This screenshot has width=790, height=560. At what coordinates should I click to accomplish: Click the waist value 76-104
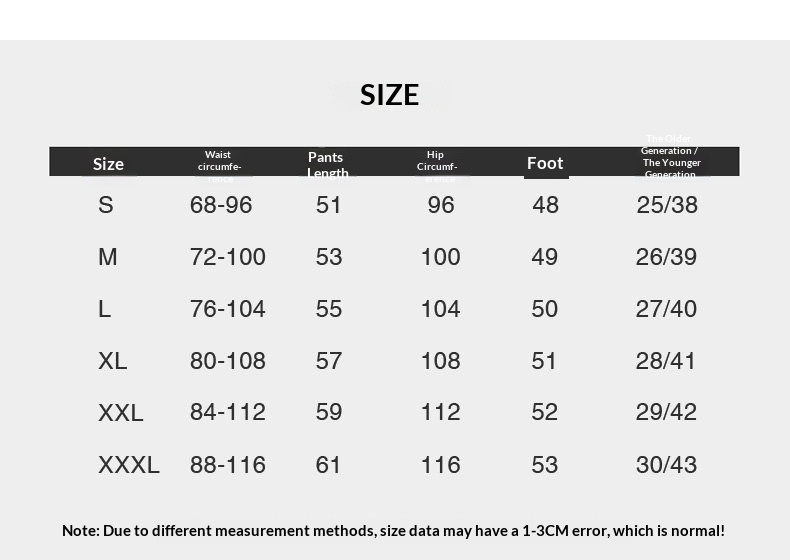point(228,309)
